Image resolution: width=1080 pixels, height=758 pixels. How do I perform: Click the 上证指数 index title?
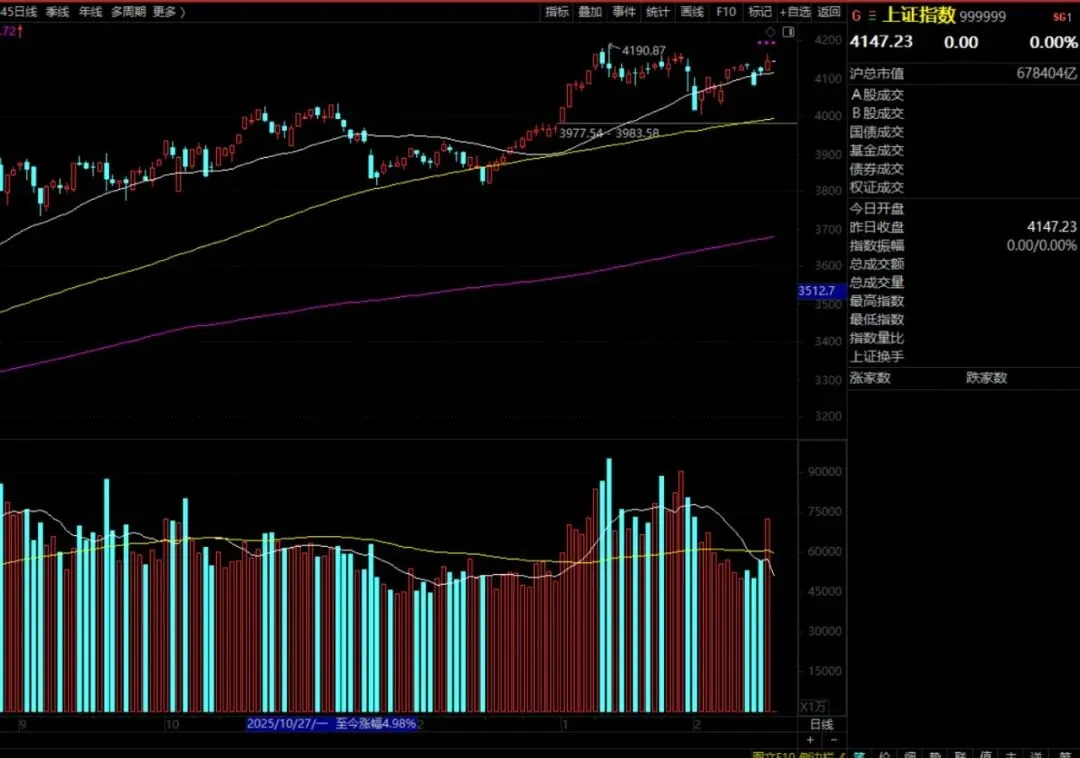[918, 15]
